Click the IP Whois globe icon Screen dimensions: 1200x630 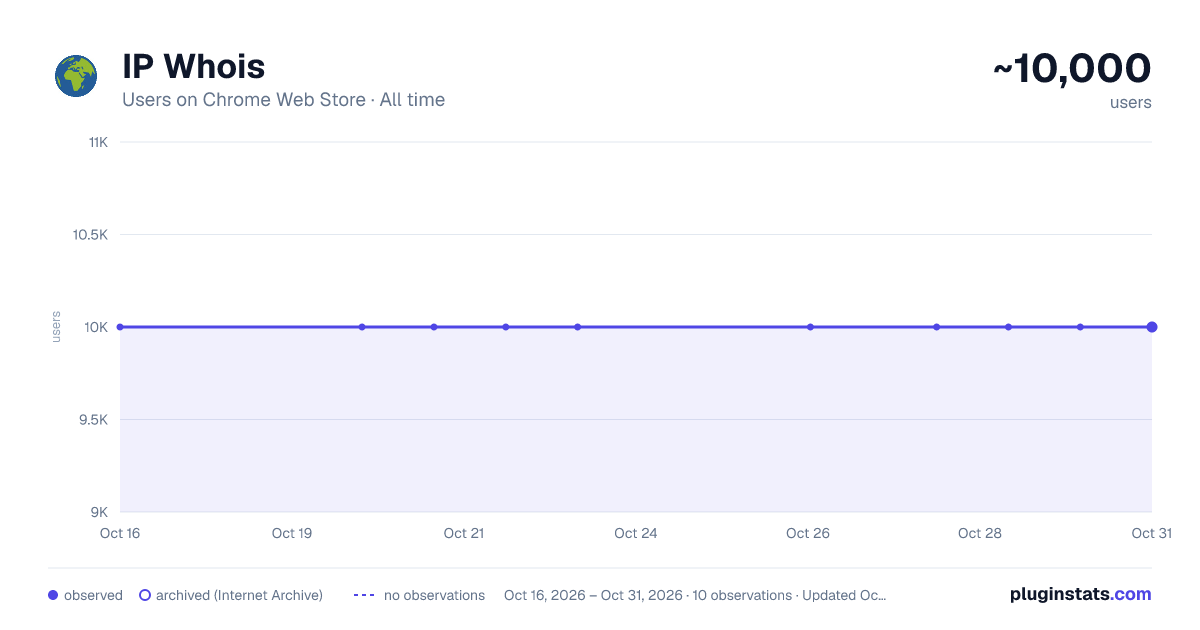tap(76, 76)
